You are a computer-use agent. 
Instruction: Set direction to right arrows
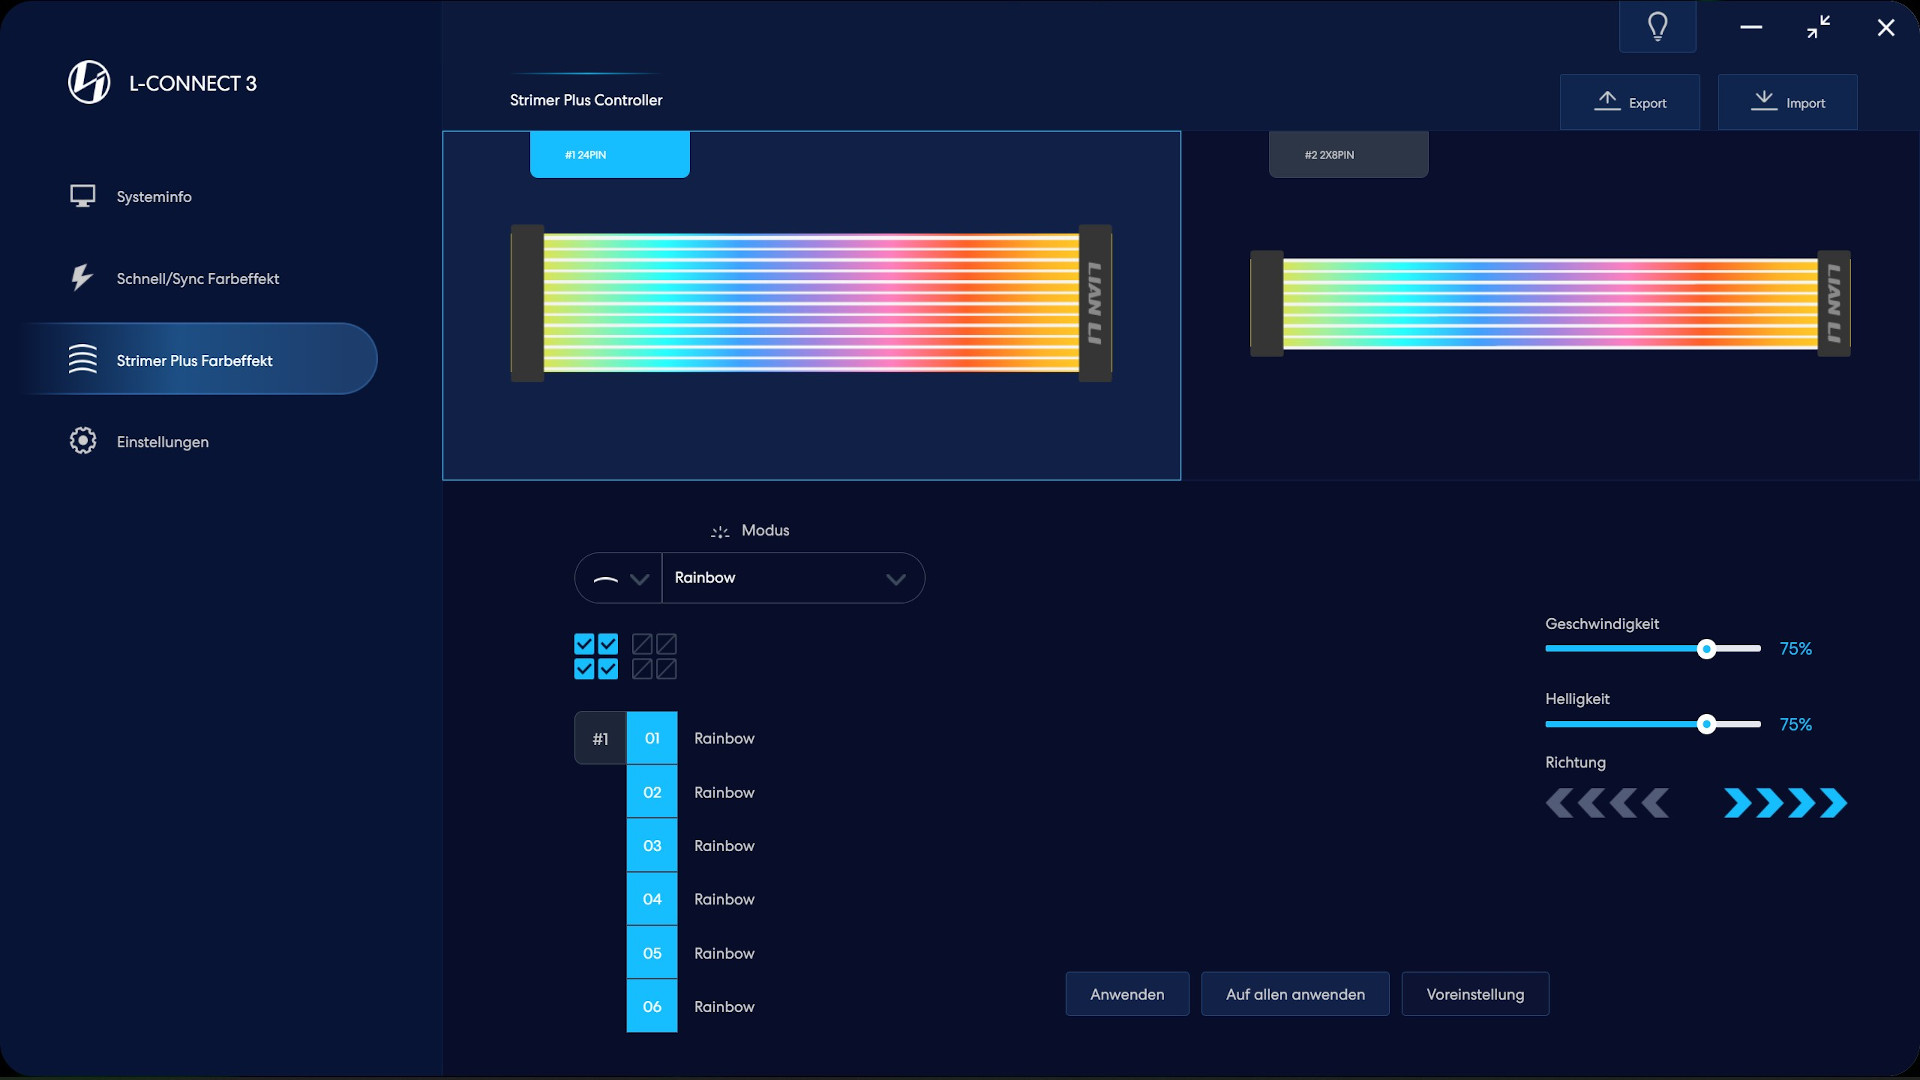click(1785, 803)
